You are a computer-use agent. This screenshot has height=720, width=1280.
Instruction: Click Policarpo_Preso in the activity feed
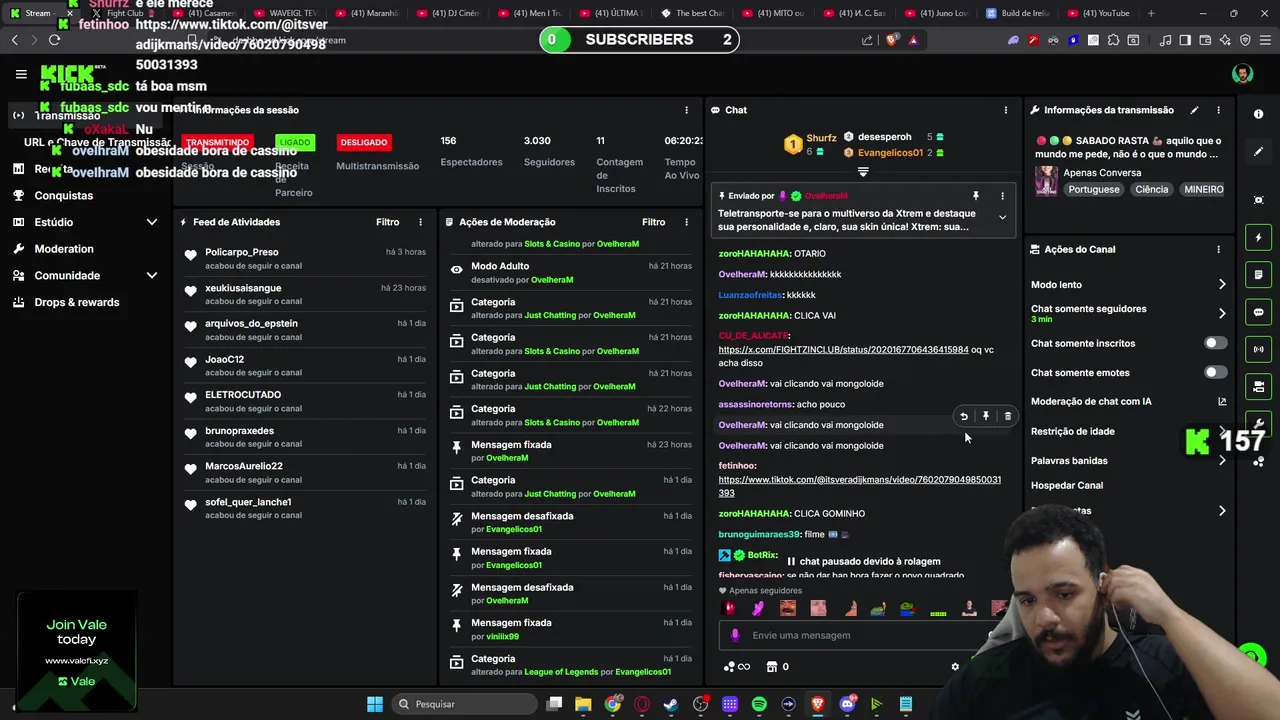pos(242,252)
